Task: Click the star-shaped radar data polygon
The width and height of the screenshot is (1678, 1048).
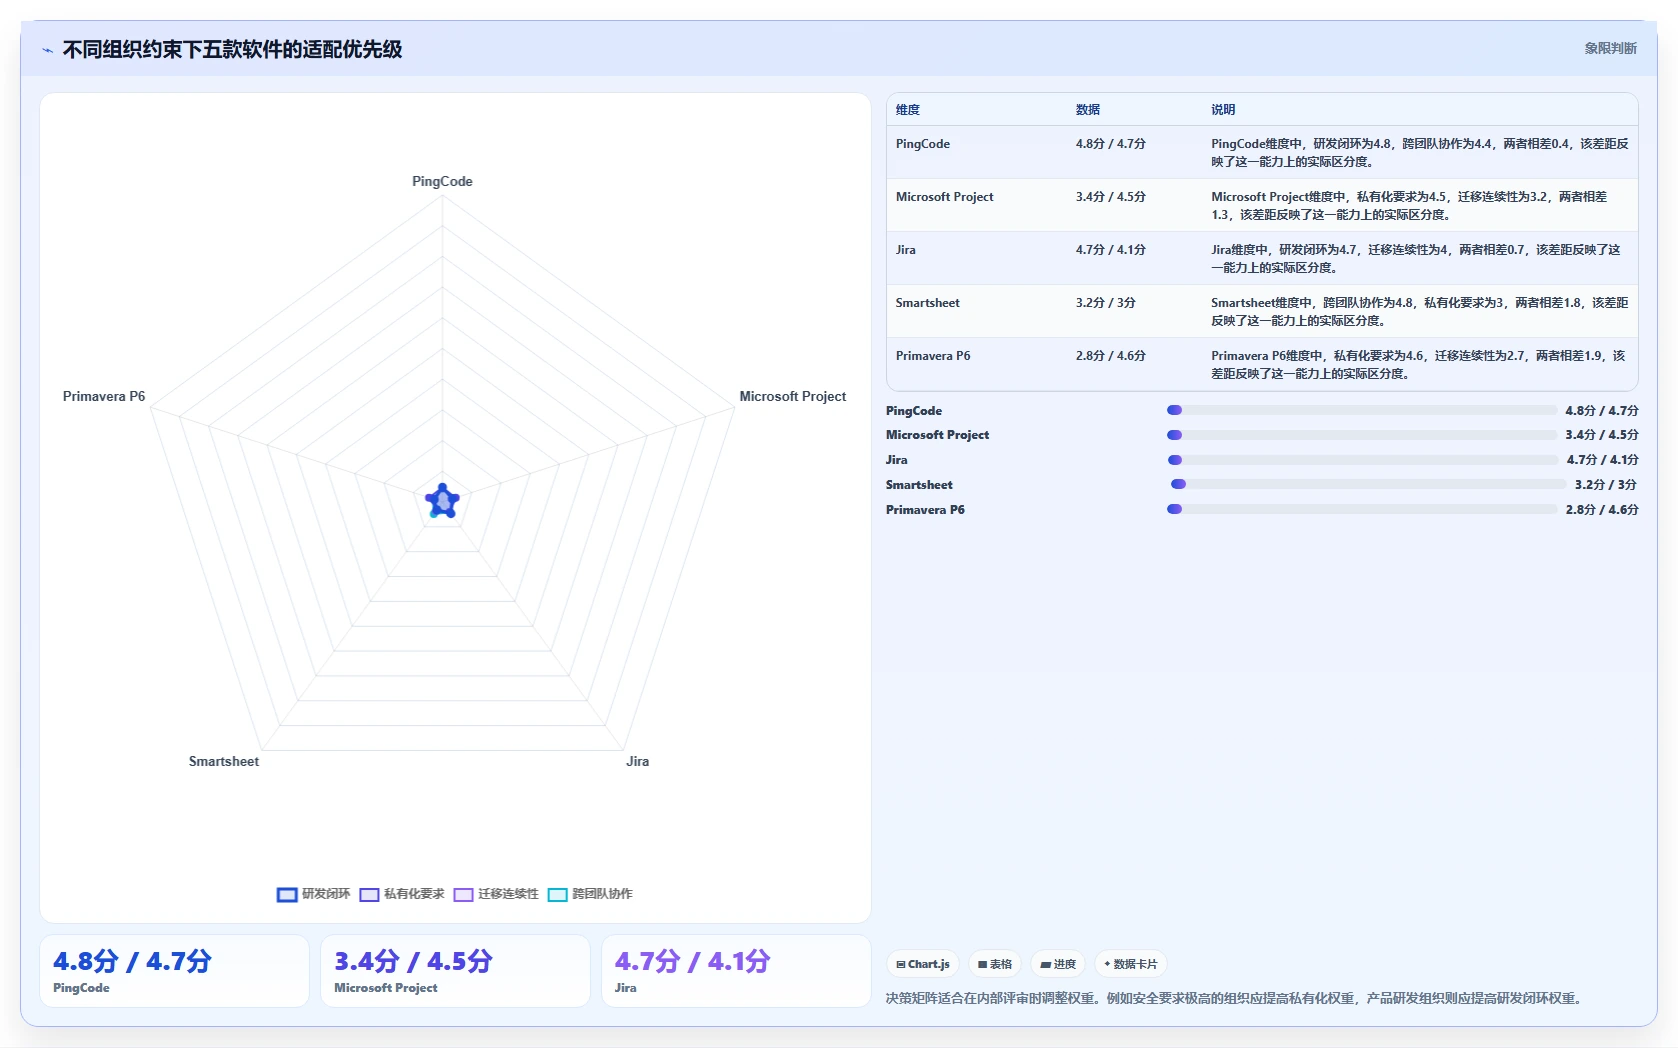Action: point(442,501)
